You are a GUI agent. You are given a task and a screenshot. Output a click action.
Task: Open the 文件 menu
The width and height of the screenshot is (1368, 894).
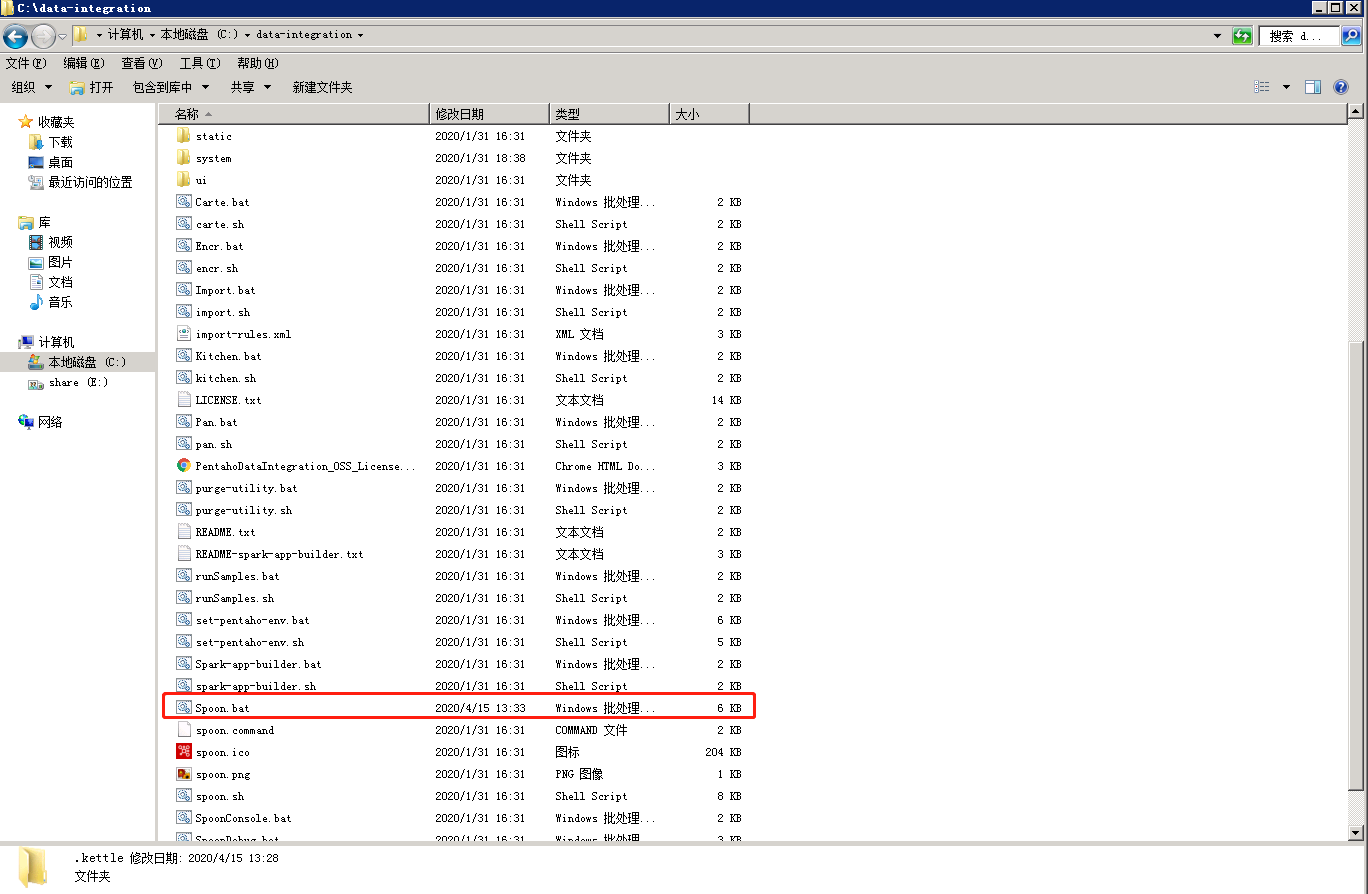point(26,62)
